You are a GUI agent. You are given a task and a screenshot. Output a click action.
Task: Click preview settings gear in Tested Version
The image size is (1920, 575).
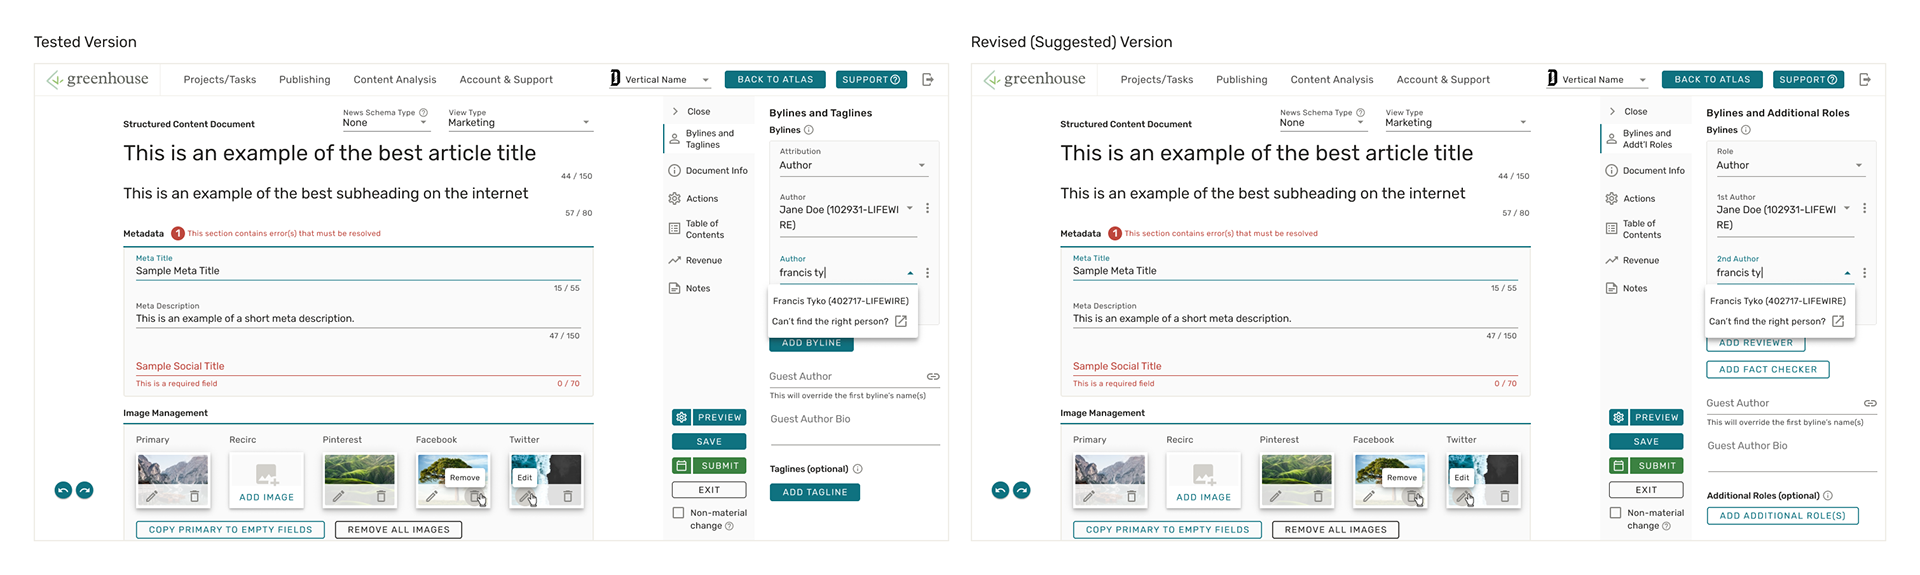click(681, 417)
